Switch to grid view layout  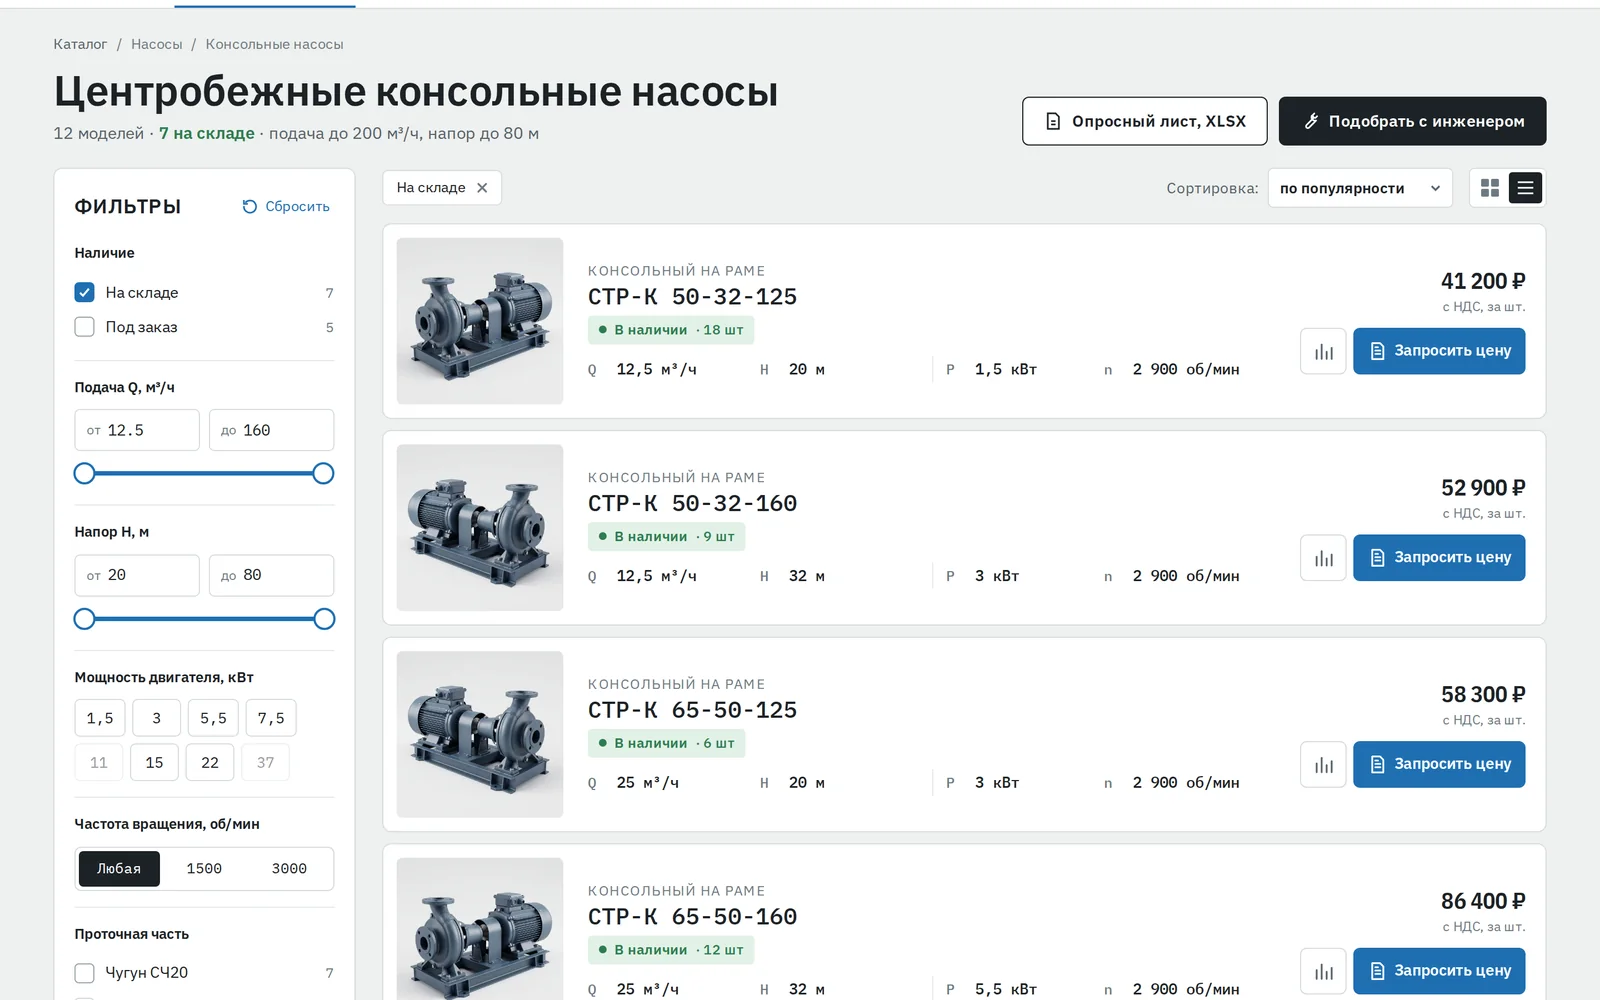pyautogui.click(x=1490, y=188)
